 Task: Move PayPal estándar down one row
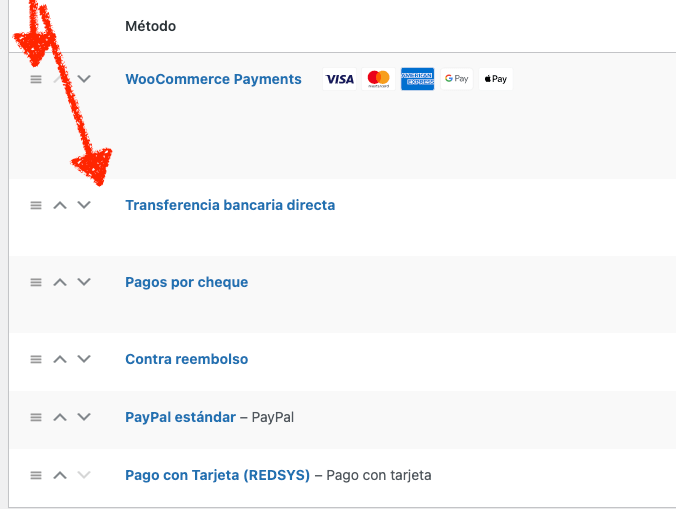[84, 417]
